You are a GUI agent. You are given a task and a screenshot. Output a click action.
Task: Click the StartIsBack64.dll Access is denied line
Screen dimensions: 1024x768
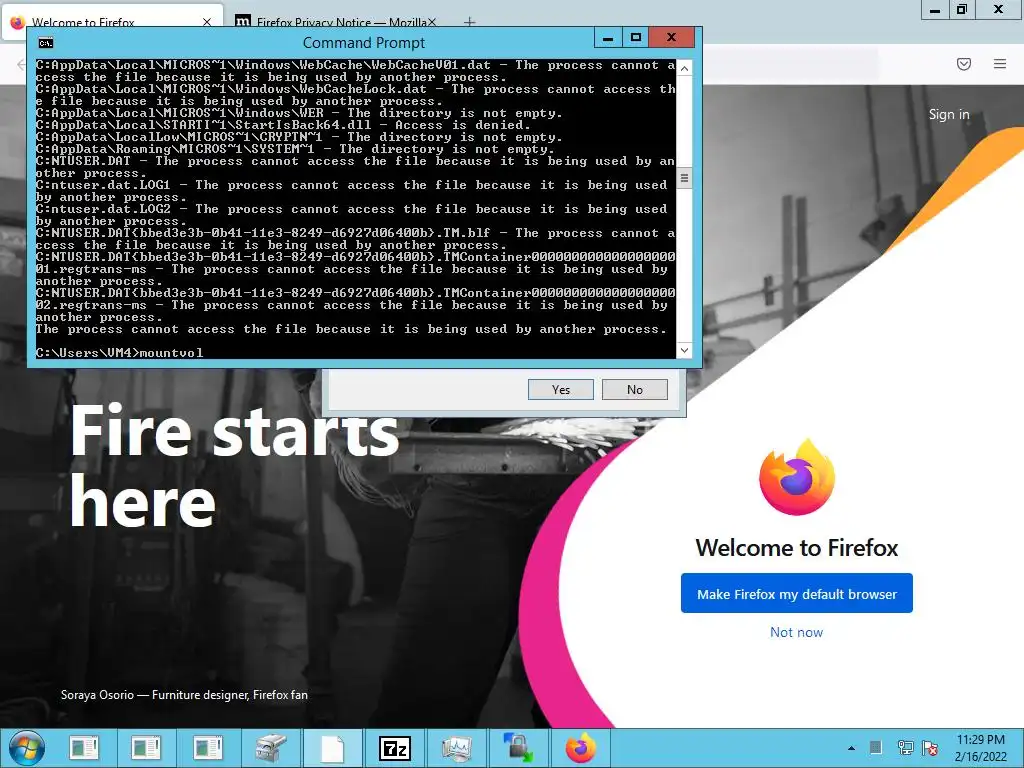[284, 125]
